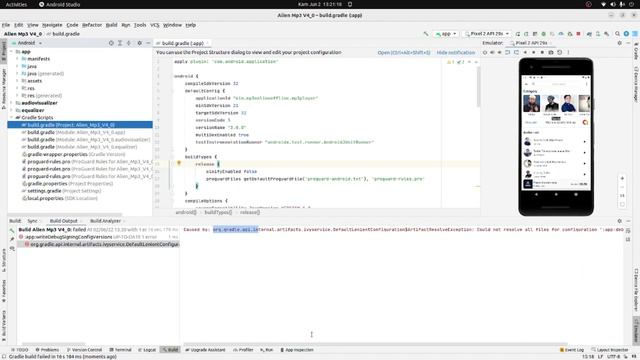Open Terminal tool window
The width and height of the screenshot is (640, 360).
click(120, 350)
